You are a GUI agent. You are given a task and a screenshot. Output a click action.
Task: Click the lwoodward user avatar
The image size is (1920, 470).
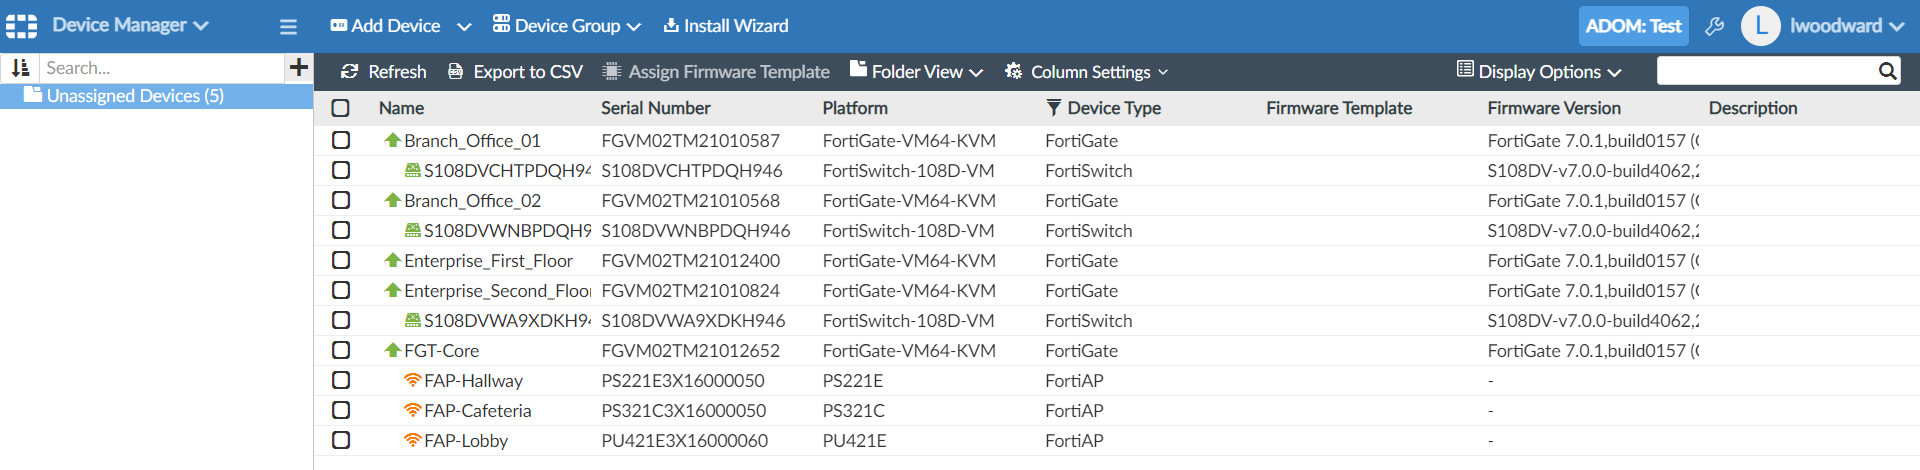(1760, 26)
